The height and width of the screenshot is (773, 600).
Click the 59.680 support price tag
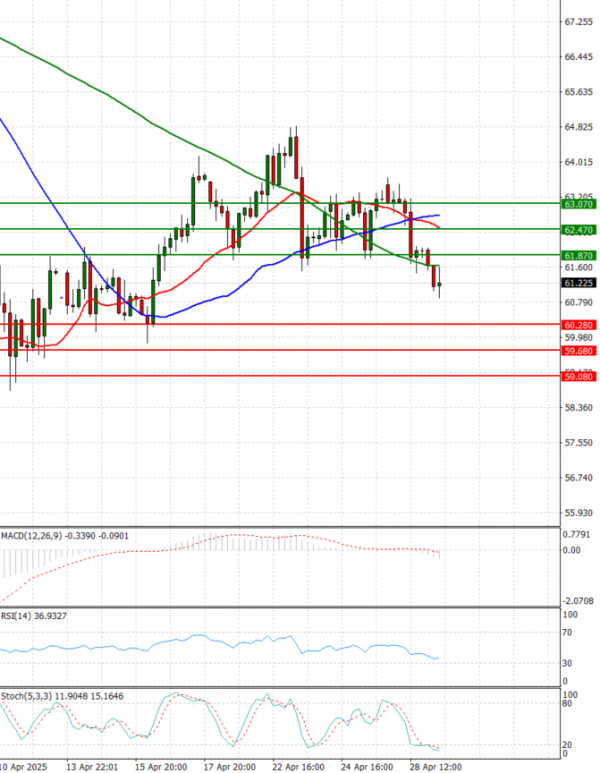click(x=579, y=351)
